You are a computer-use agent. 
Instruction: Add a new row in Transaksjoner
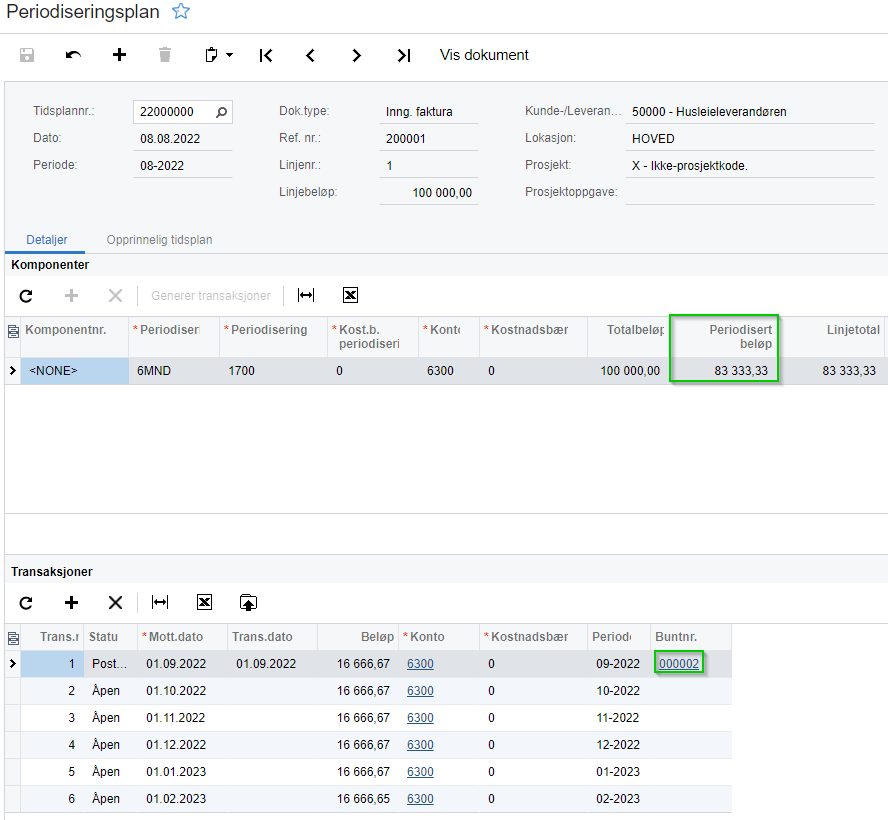[71, 603]
